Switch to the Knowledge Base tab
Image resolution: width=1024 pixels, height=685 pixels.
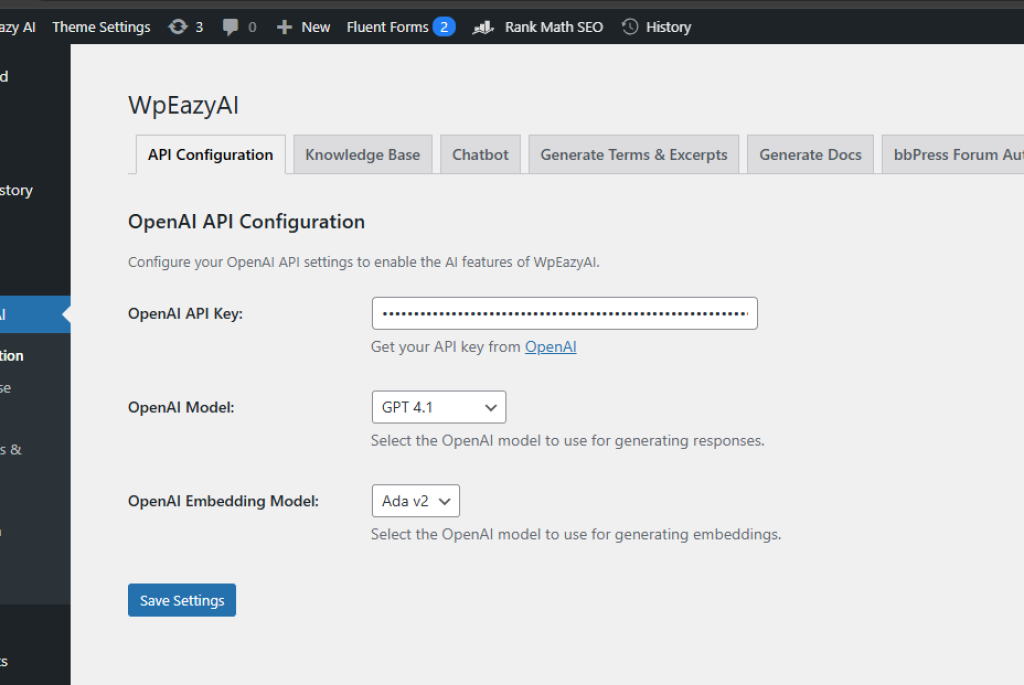click(362, 155)
